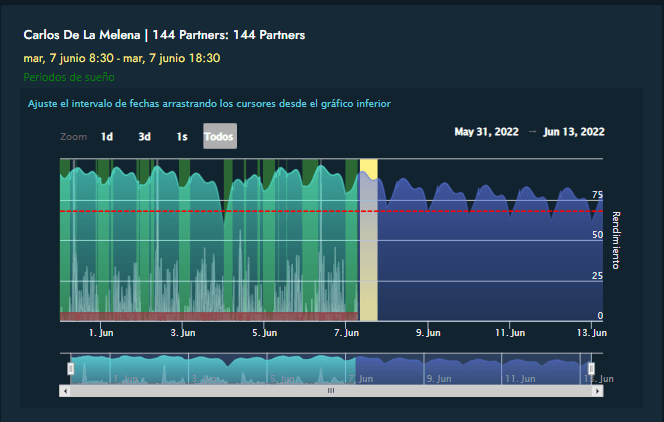Click the scrollbar right arrow
Image resolution: width=664 pixels, height=422 pixels.
[598, 391]
